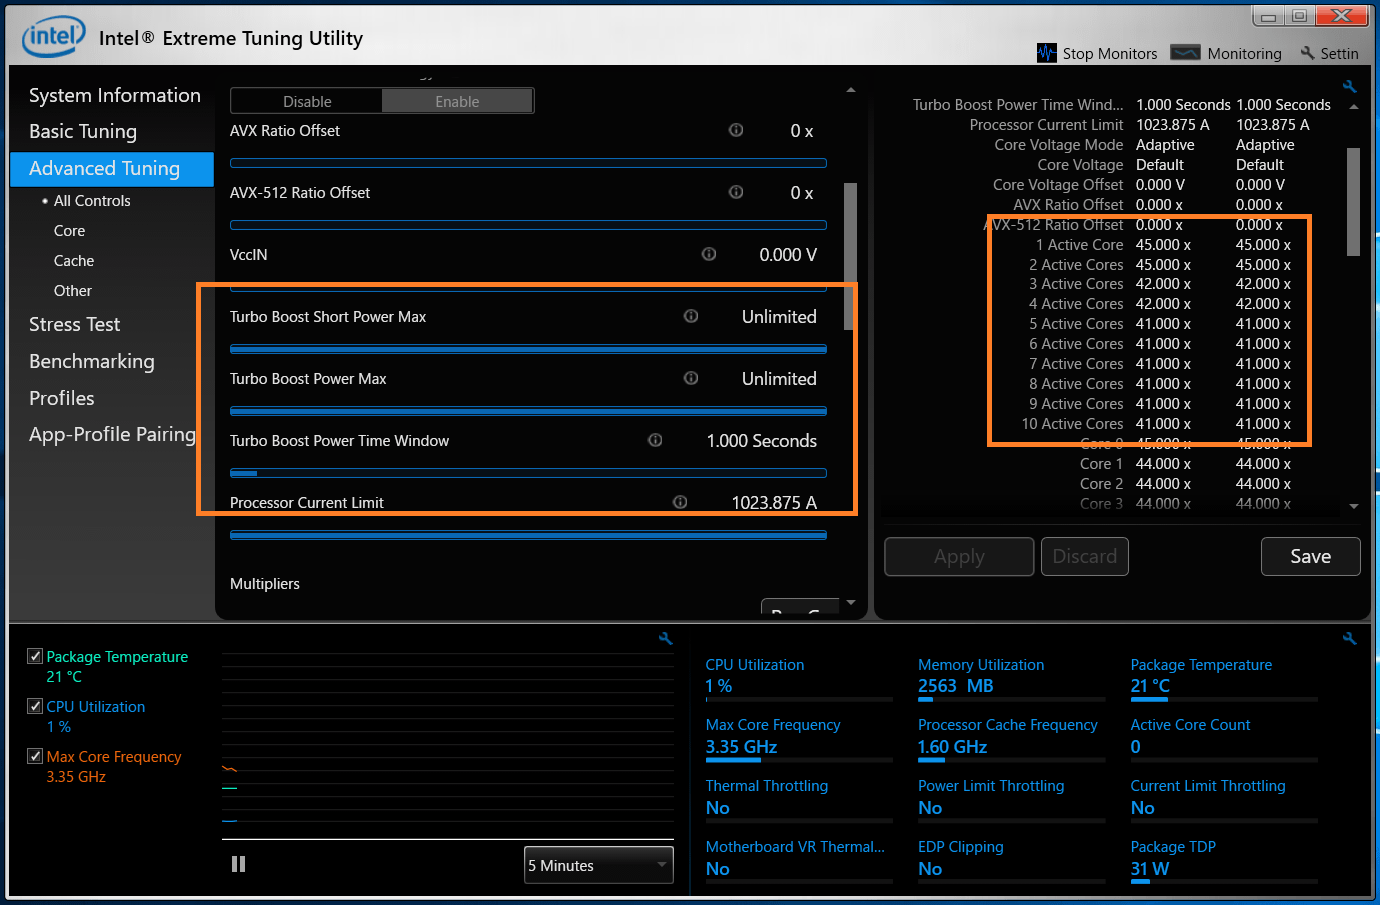1380x905 pixels.
Task: Open graph settings wrench above the chart
Action: tap(666, 638)
